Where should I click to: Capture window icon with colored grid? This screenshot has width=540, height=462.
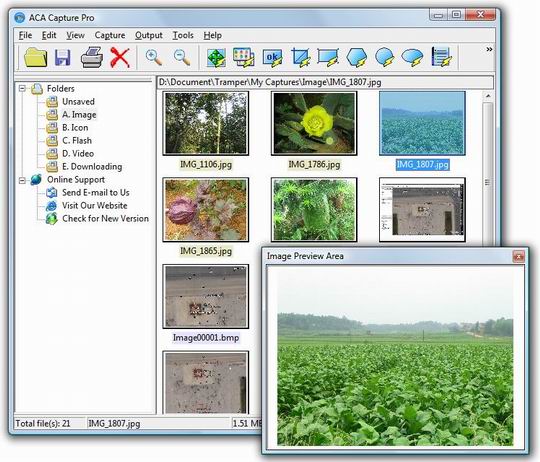[244, 57]
